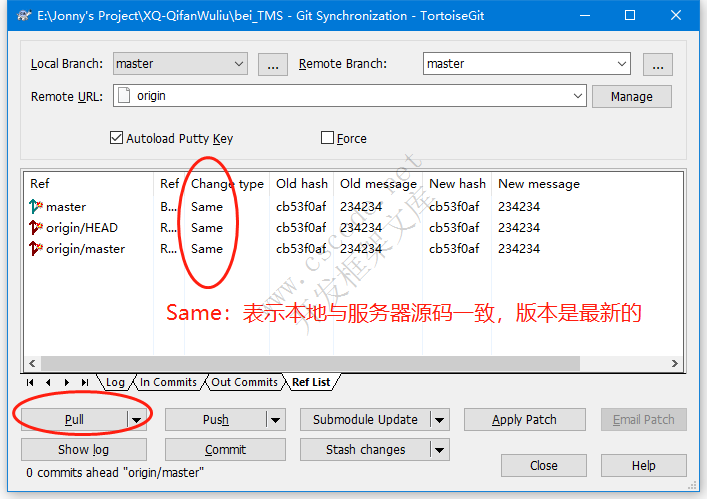
Task: Go to next tab with tab scroll arrow
Action: (67, 382)
